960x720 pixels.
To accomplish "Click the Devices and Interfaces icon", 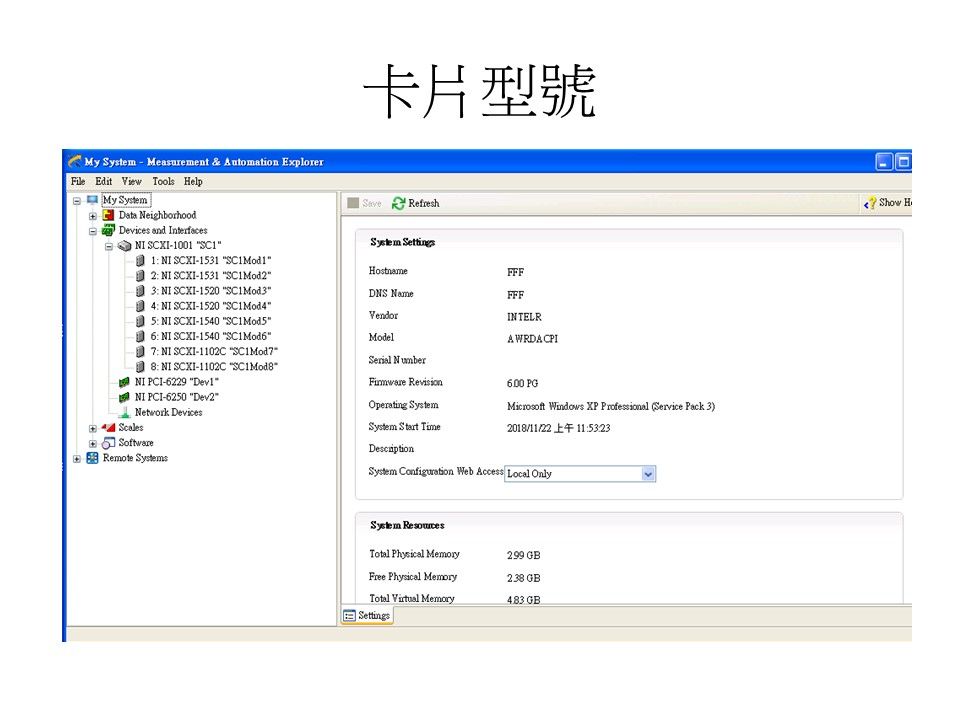I will [108, 230].
